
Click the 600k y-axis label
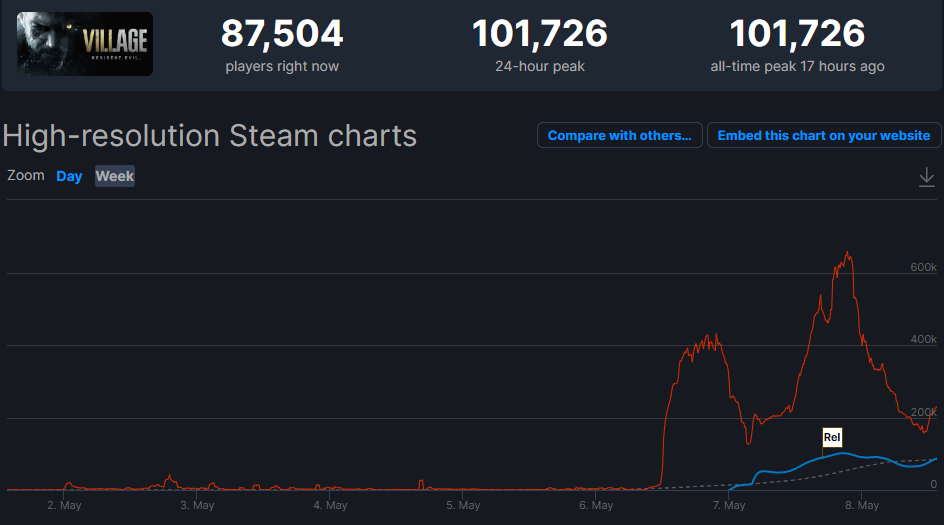click(x=924, y=267)
